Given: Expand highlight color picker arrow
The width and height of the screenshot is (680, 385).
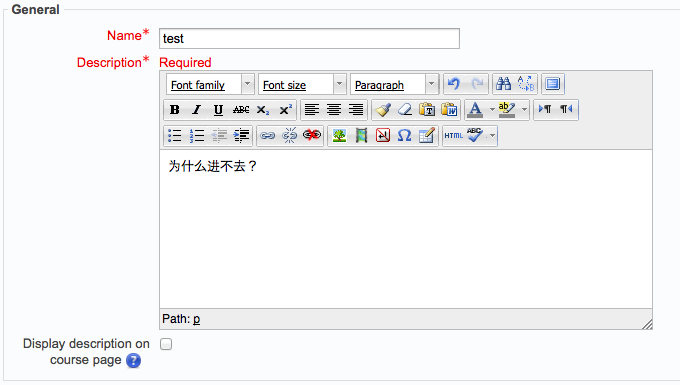Looking at the screenshot, I should (524, 110).
